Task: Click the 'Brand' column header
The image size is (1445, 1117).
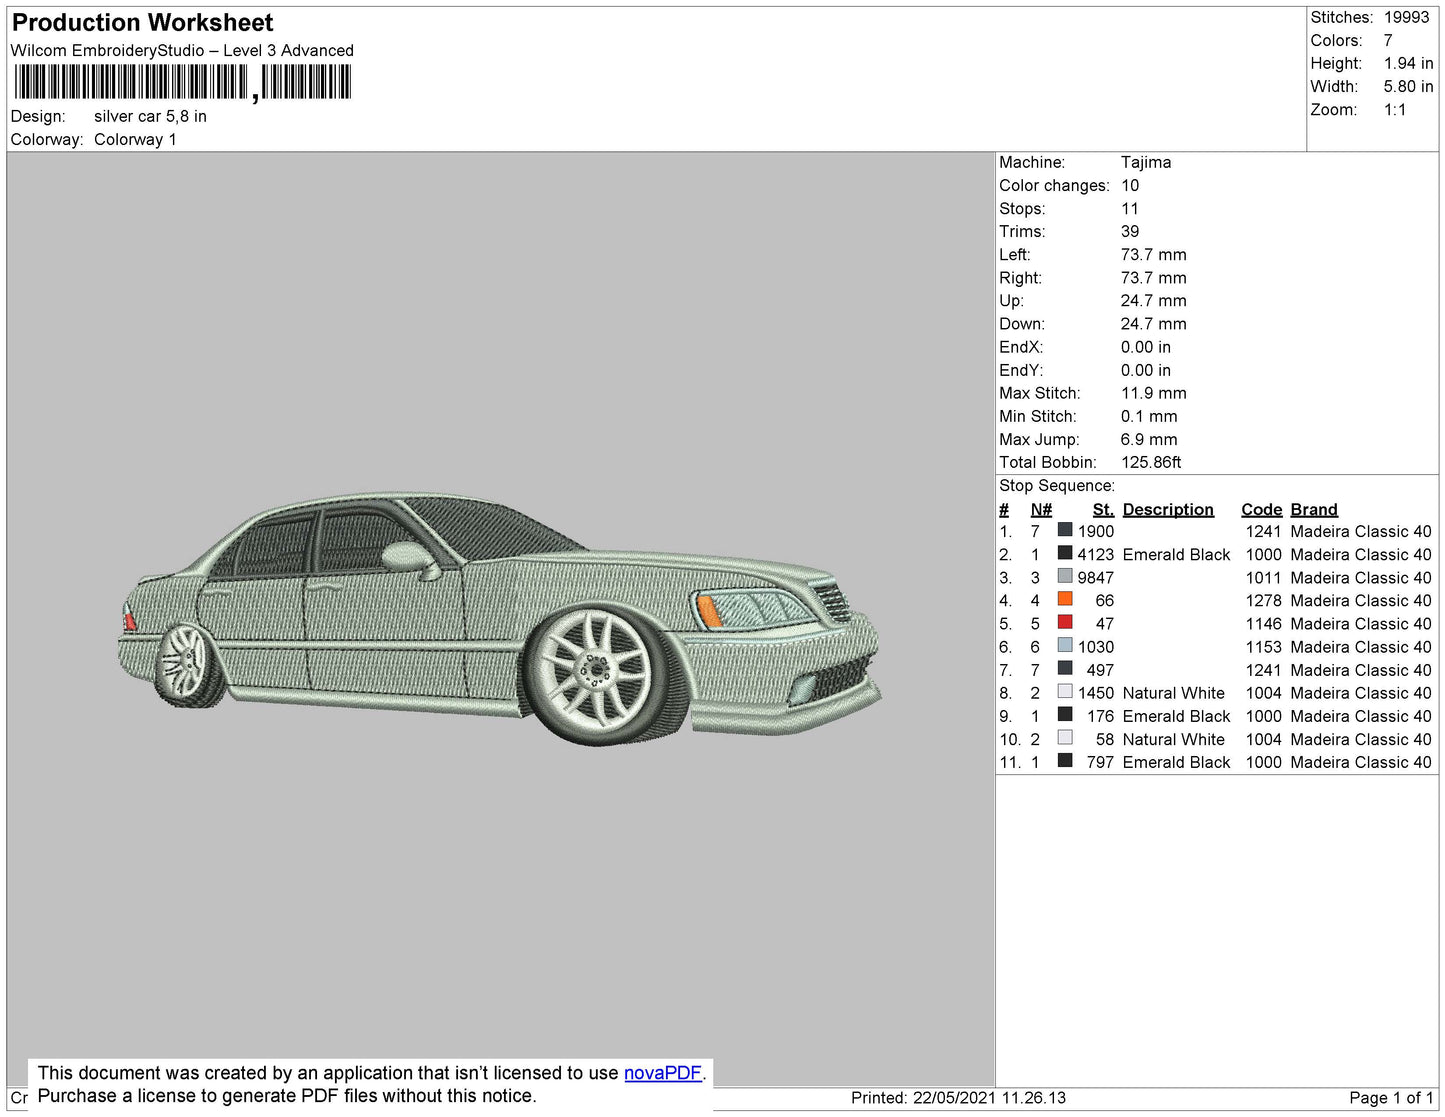Action: [x=1314, y=509]
